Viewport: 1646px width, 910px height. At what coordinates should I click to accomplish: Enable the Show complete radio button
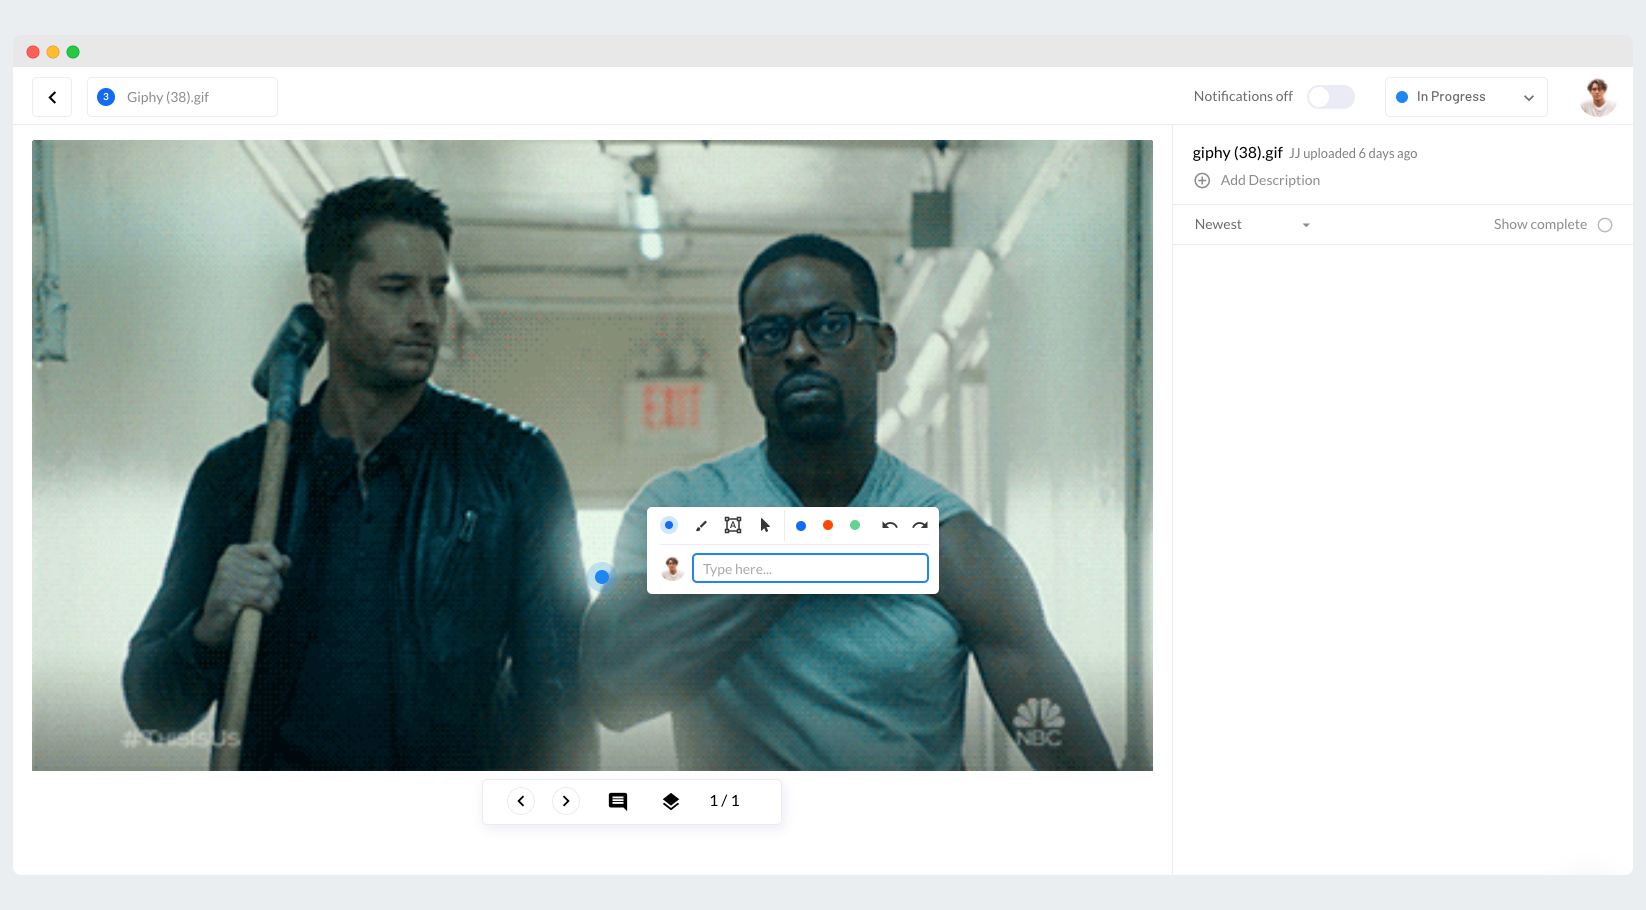1605,225
